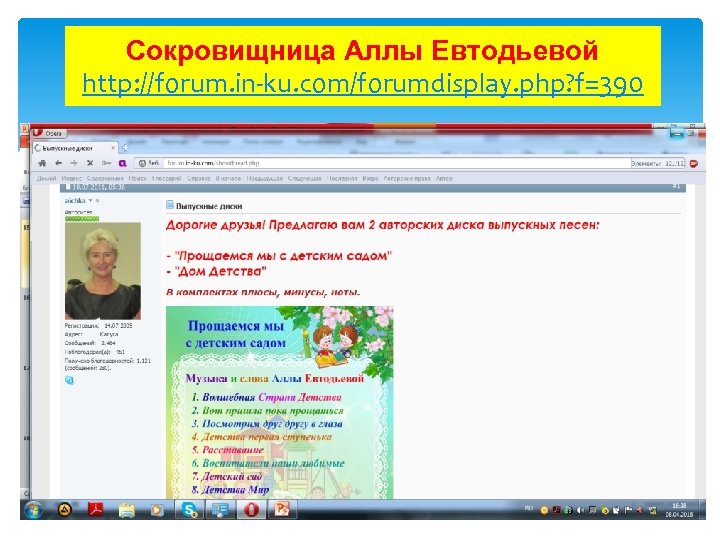
Task: Click Домой in navigation bar
Action: pos(46,178)
